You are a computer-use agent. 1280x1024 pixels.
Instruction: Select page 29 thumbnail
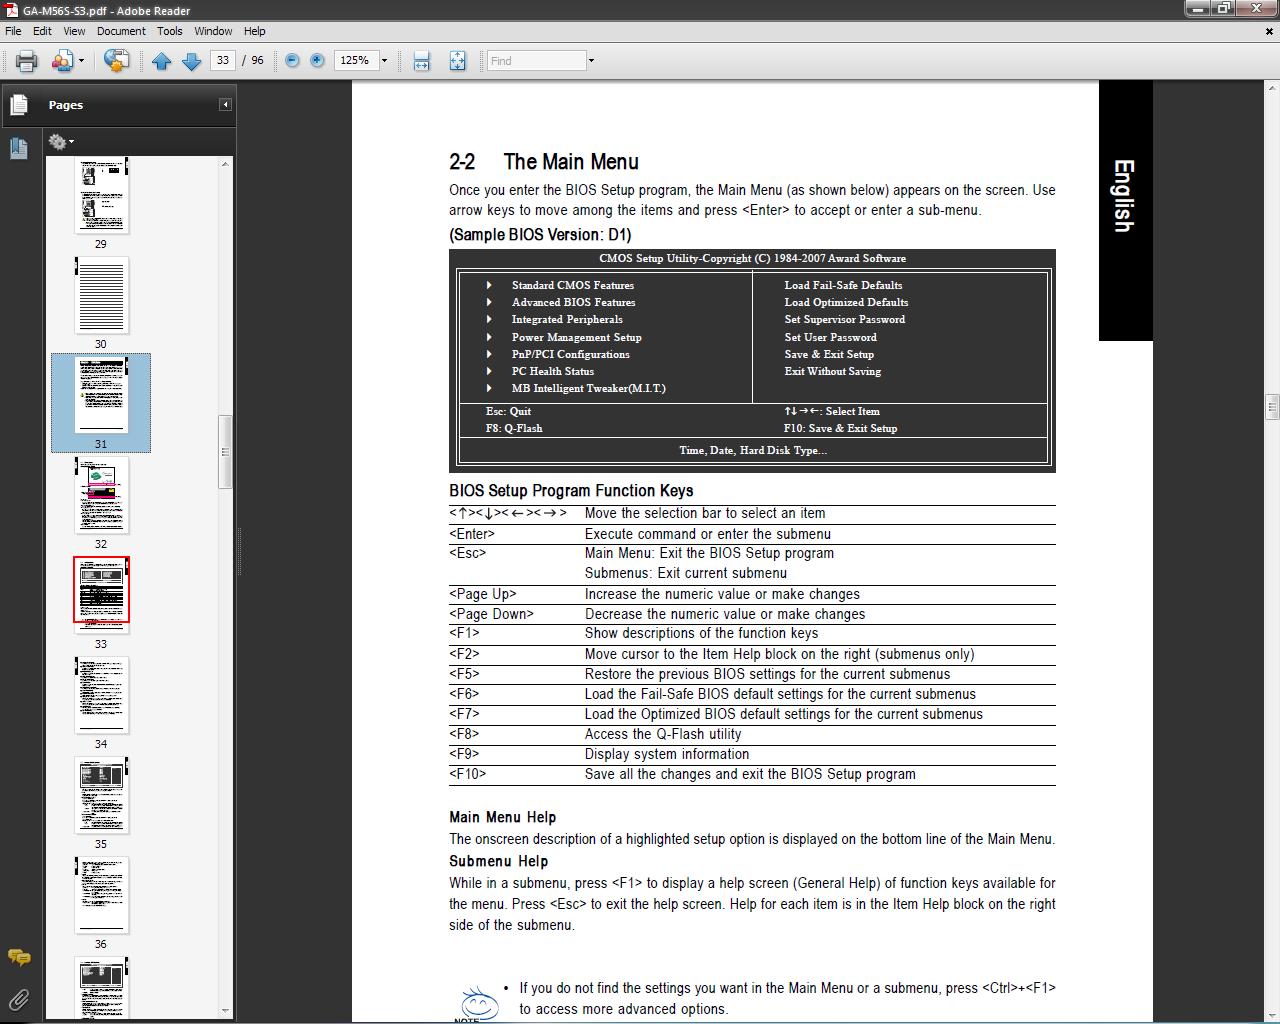coord(101,195)
